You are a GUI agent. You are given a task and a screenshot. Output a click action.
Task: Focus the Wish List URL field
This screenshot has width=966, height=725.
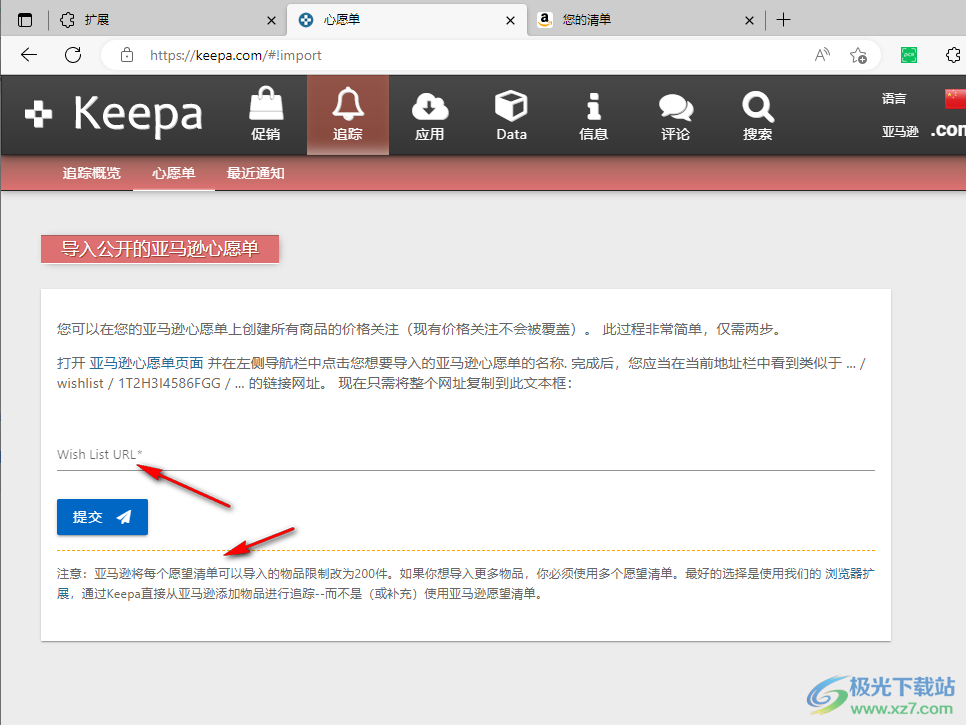[x=466, y=455]
